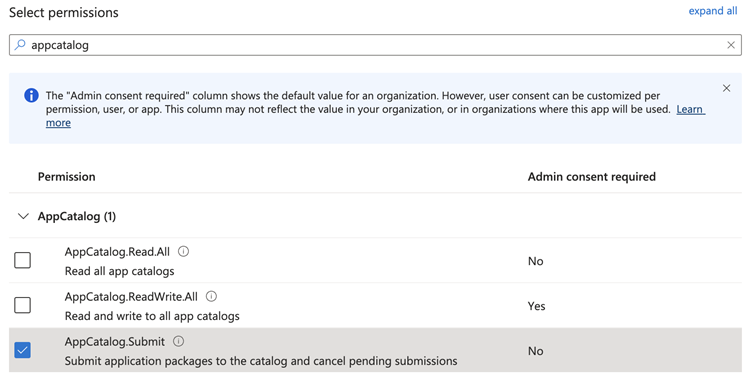Click the blue info banner icon
The width and height of the screenshot is (750, 391).
tap(31, 95)
